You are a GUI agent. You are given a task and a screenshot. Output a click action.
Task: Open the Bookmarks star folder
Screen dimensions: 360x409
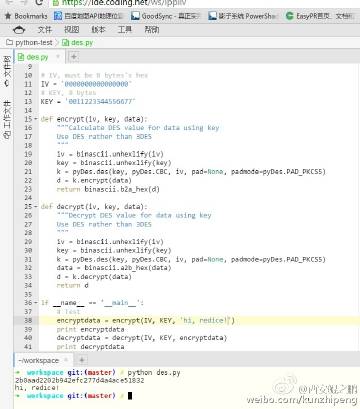tap(26, 16)
